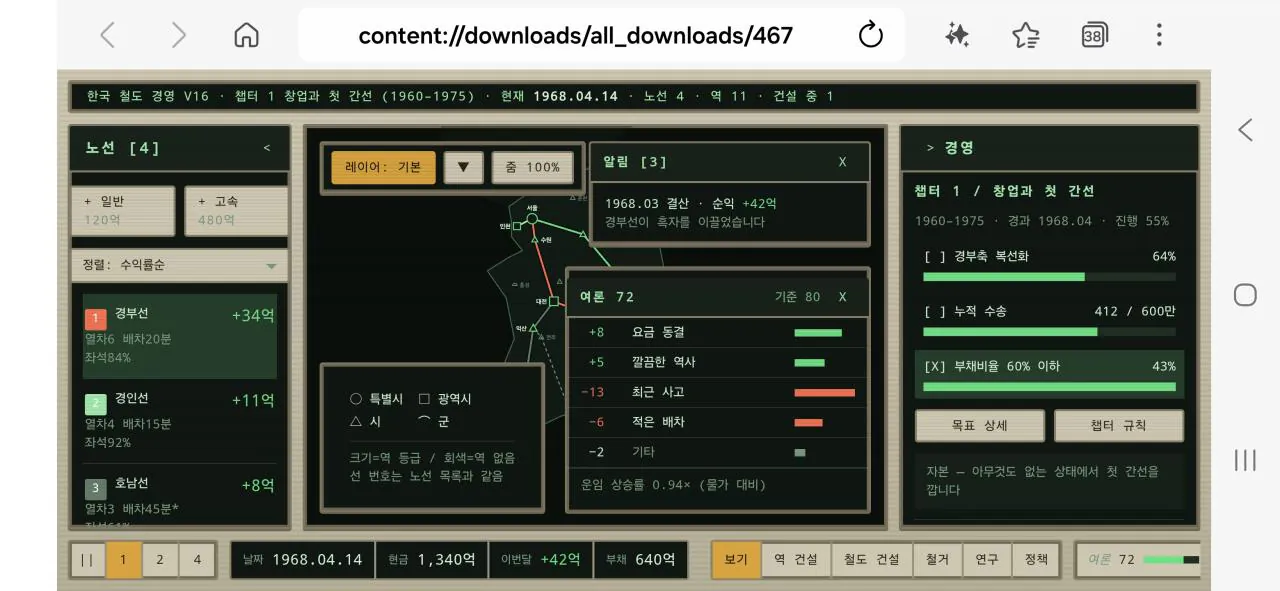Set game speed to 4
This screenshot has height=591, width=1280.
coord(197,560)
